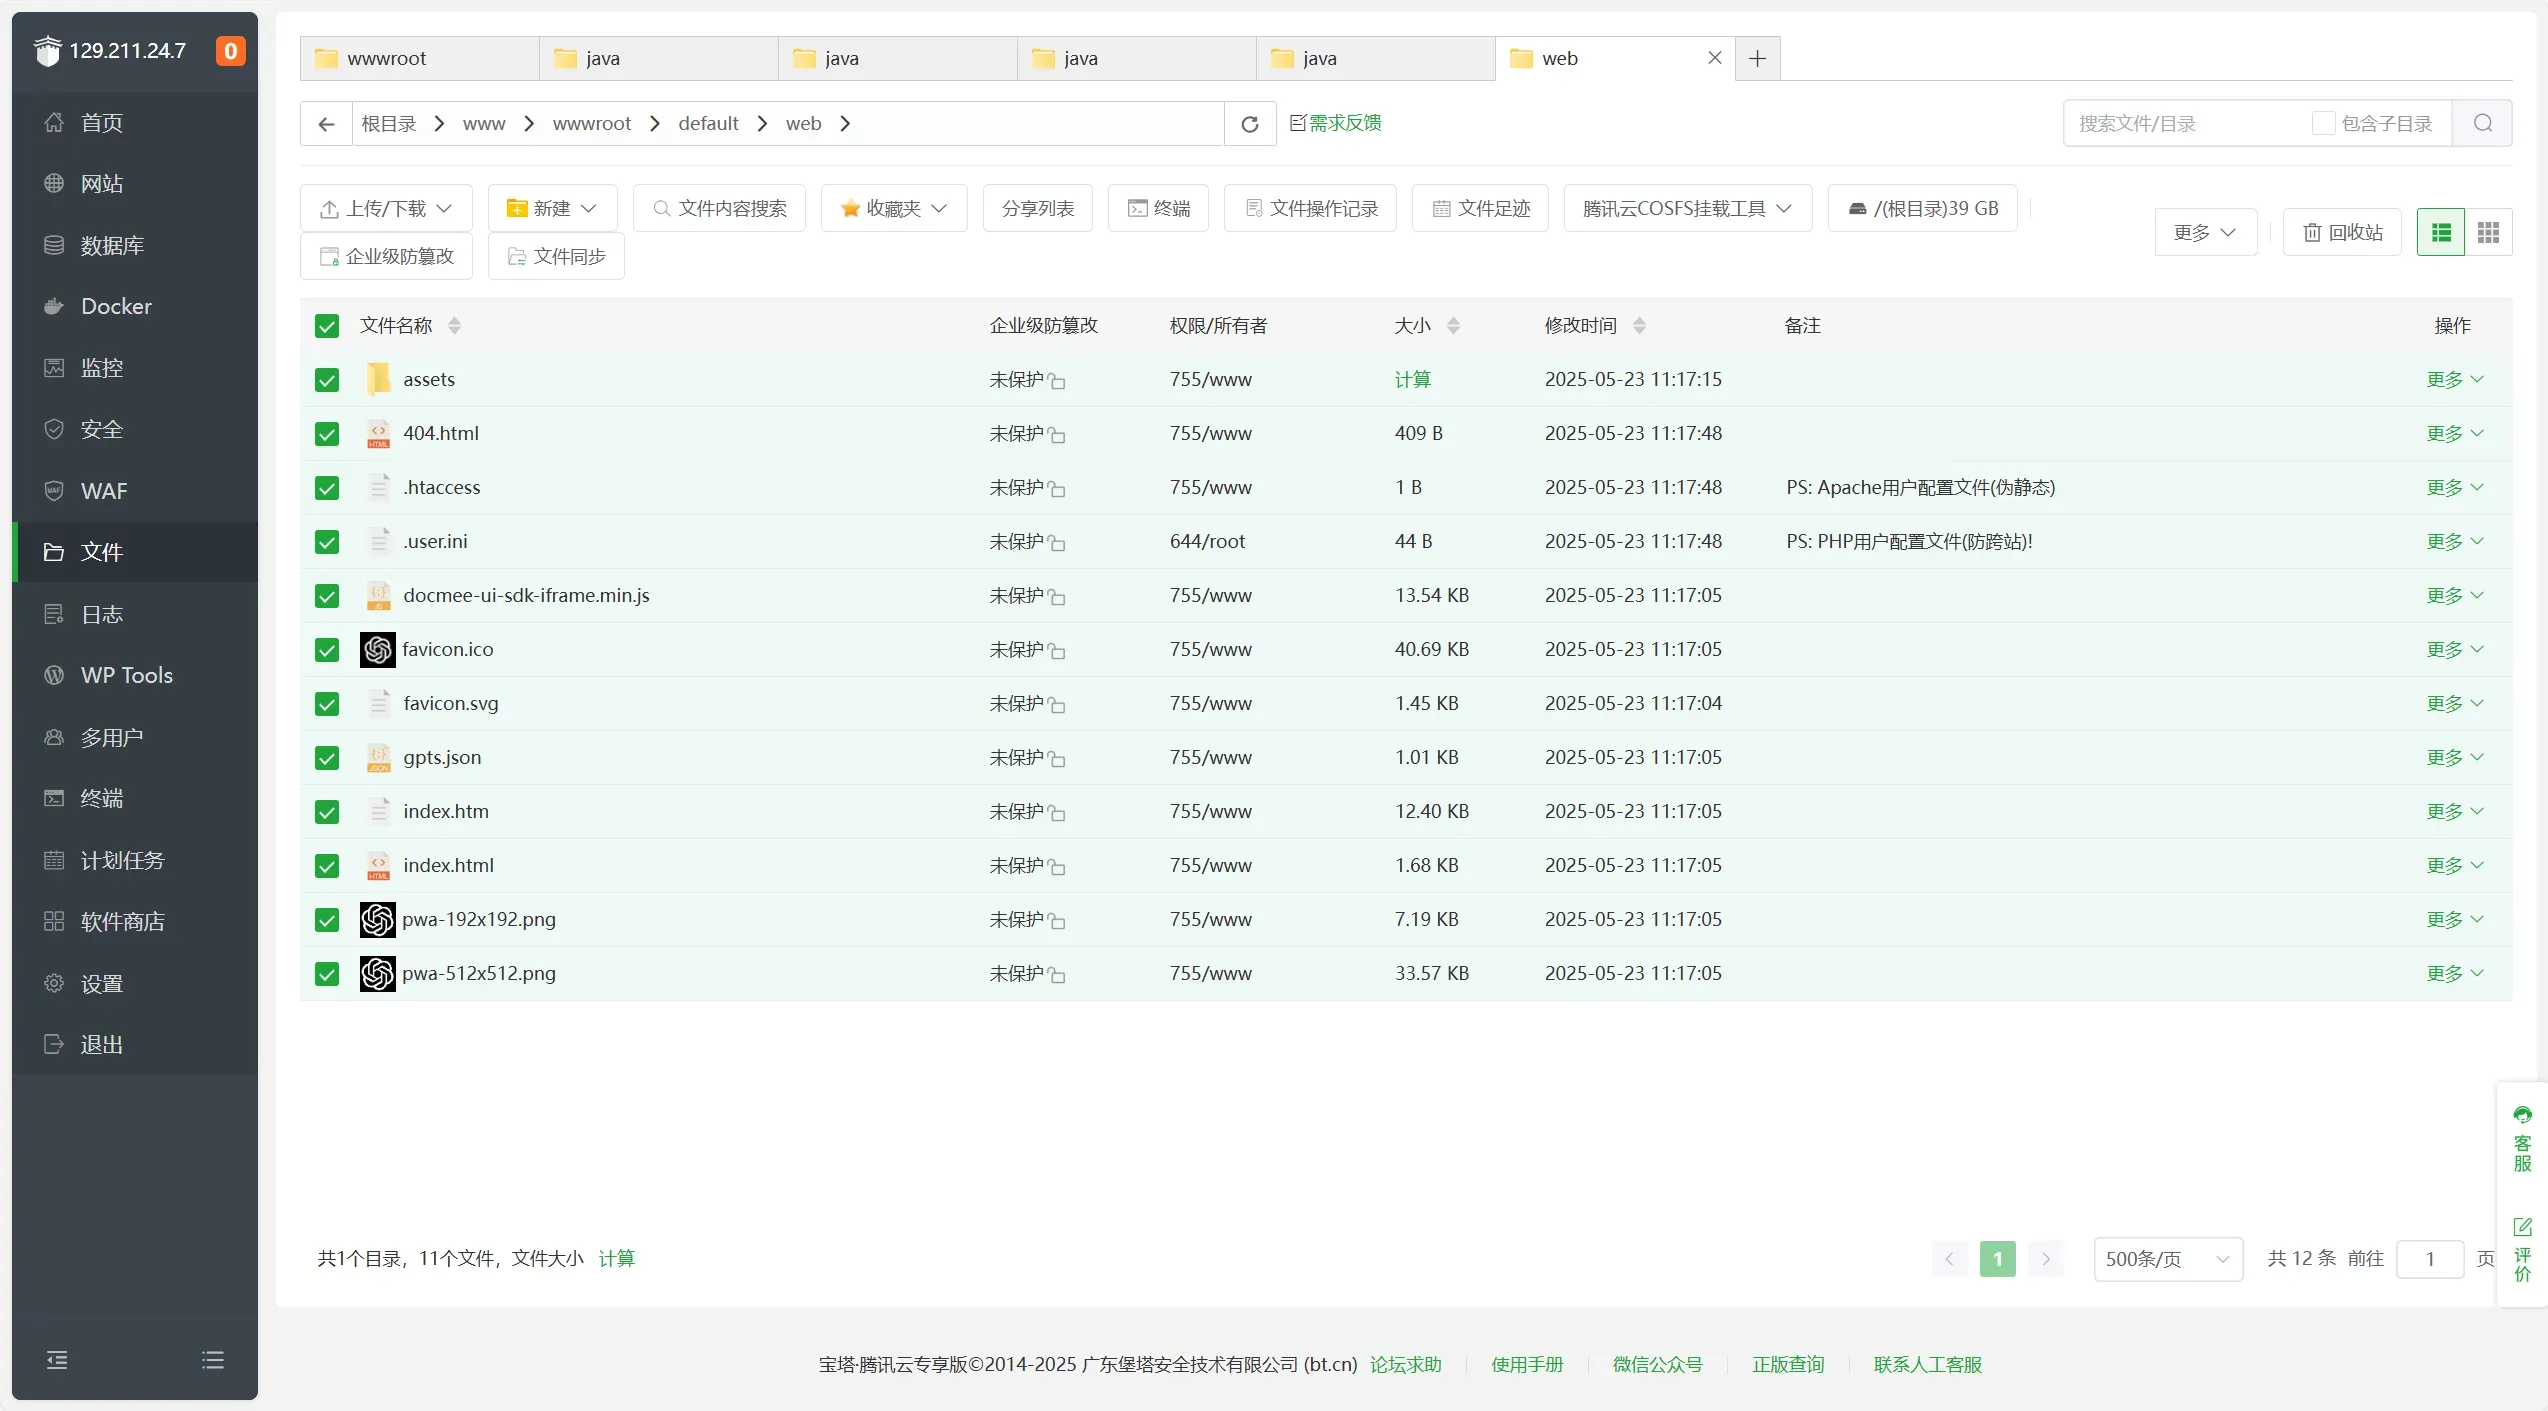This screenshot has width=2548, height=1411.
Task: Click the forum help footer link
Action: (x=1405, y=1365)
